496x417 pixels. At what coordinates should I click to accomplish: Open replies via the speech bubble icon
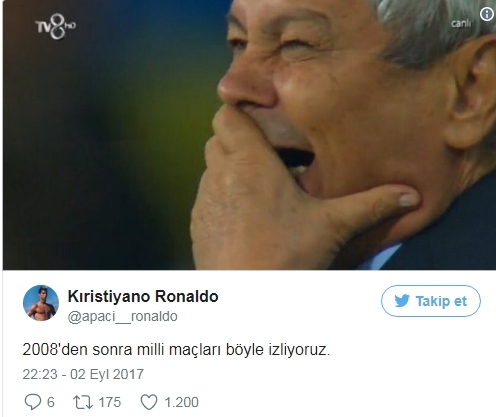[33, 402]
